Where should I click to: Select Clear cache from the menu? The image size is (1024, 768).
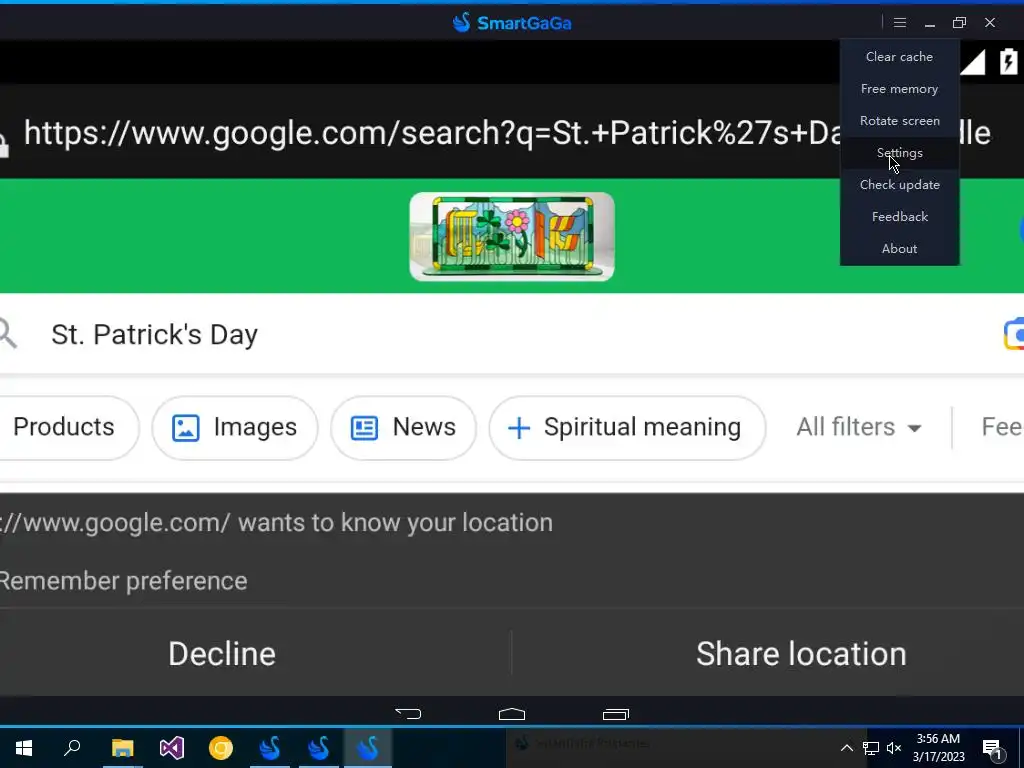pyautogui.click(x=899, y=57)
